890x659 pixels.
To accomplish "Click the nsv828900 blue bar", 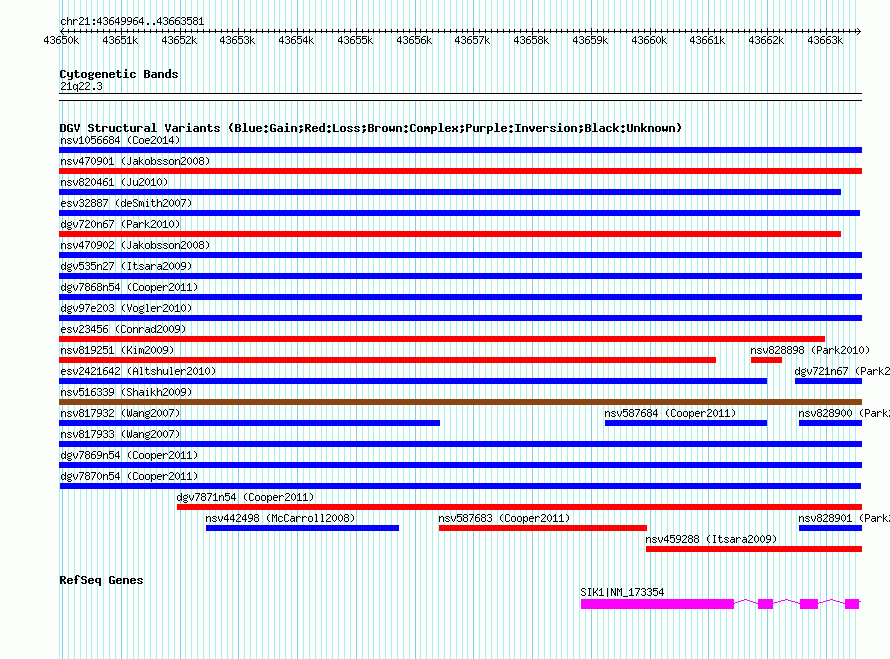I will [830, 423].
